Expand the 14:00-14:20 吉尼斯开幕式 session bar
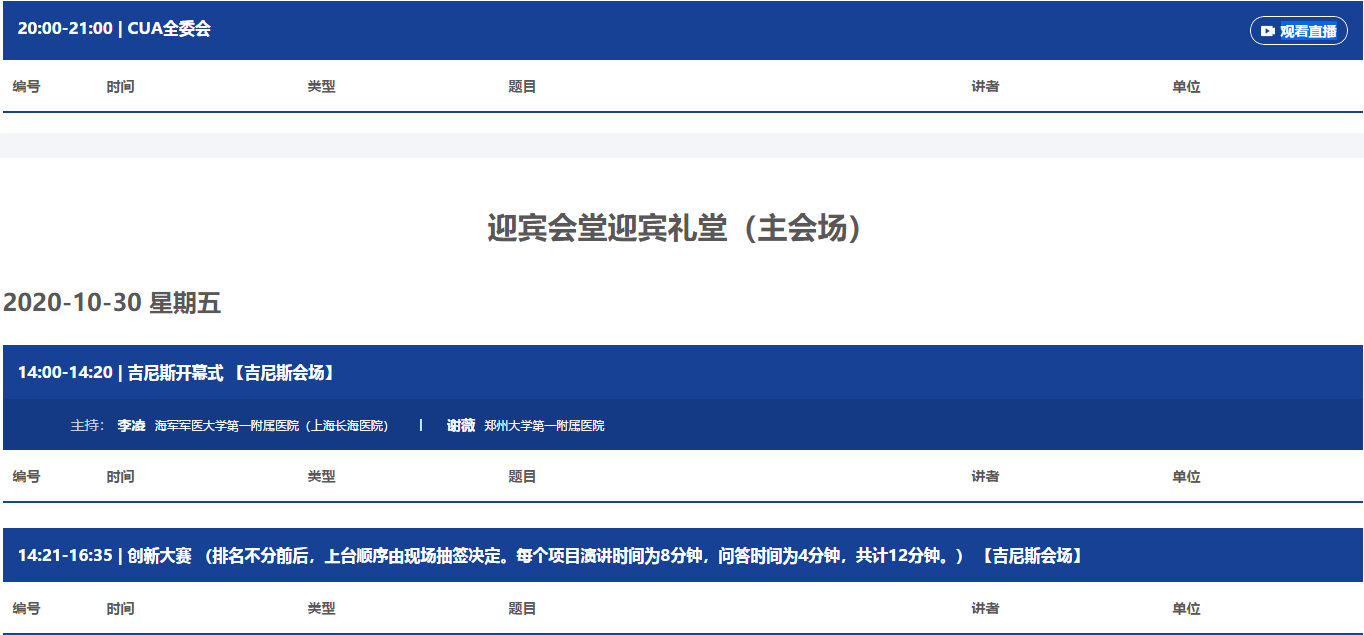Viewport: 1364px width, 635px height. pyautogui.click(x=176, y=373)
